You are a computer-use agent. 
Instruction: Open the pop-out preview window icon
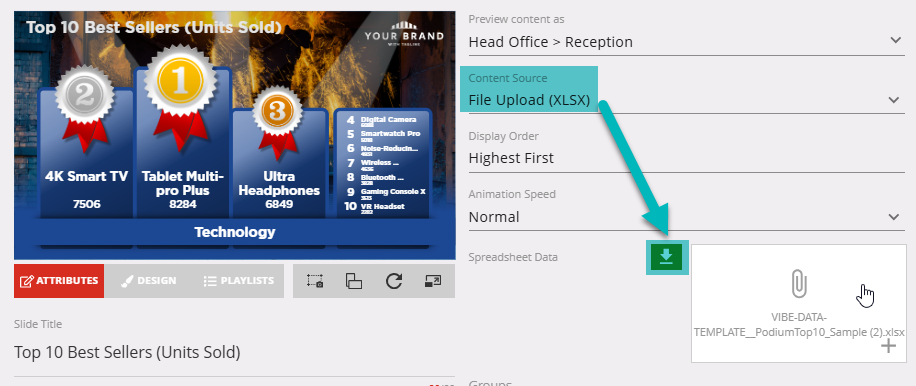tap(433, 281)
